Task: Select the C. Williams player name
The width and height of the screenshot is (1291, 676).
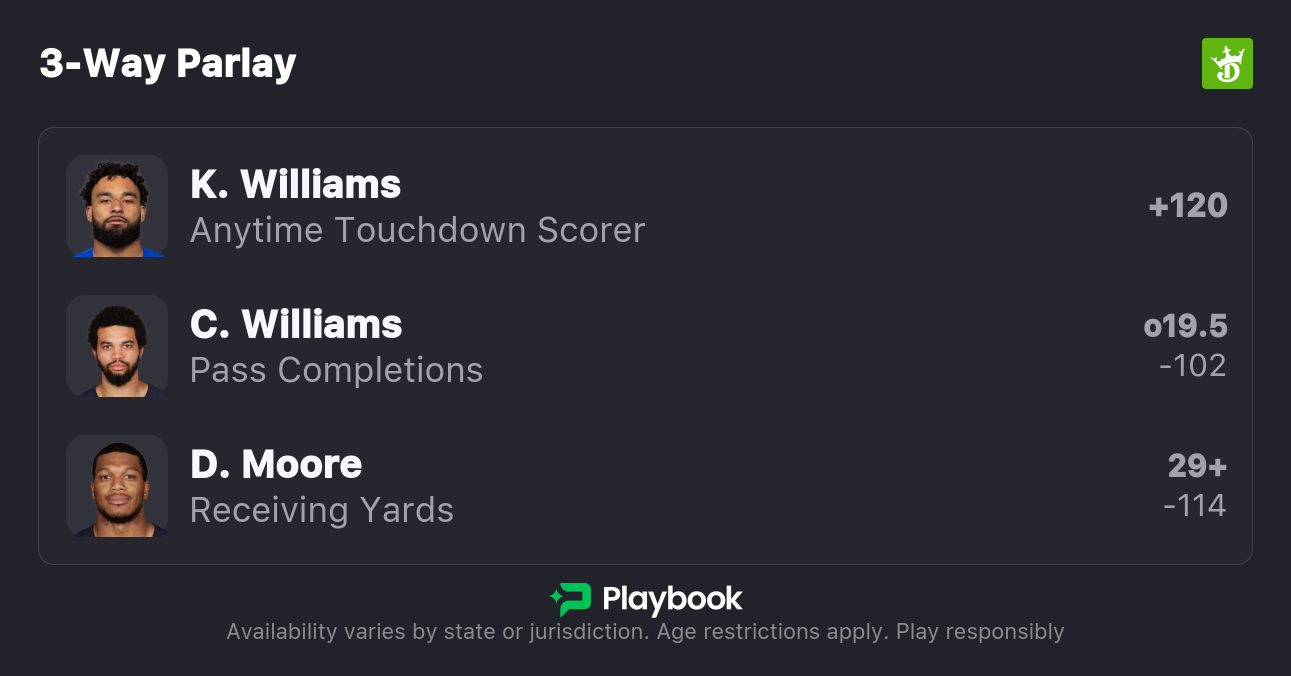Action: tap(296, 324)
